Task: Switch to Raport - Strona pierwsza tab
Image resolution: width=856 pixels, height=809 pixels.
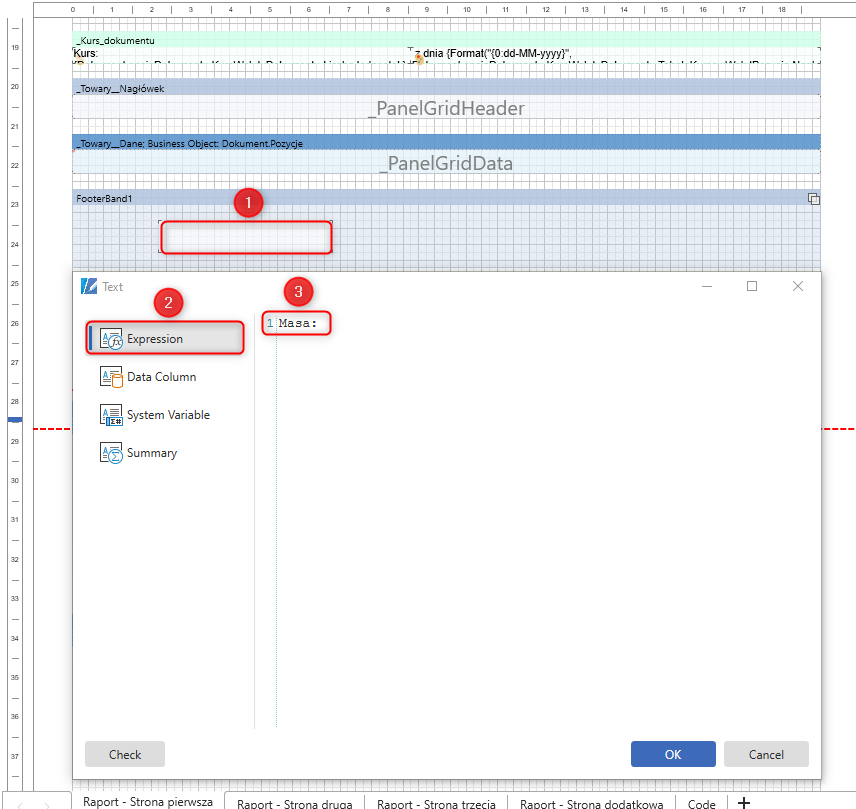Action: pos(148,802)
